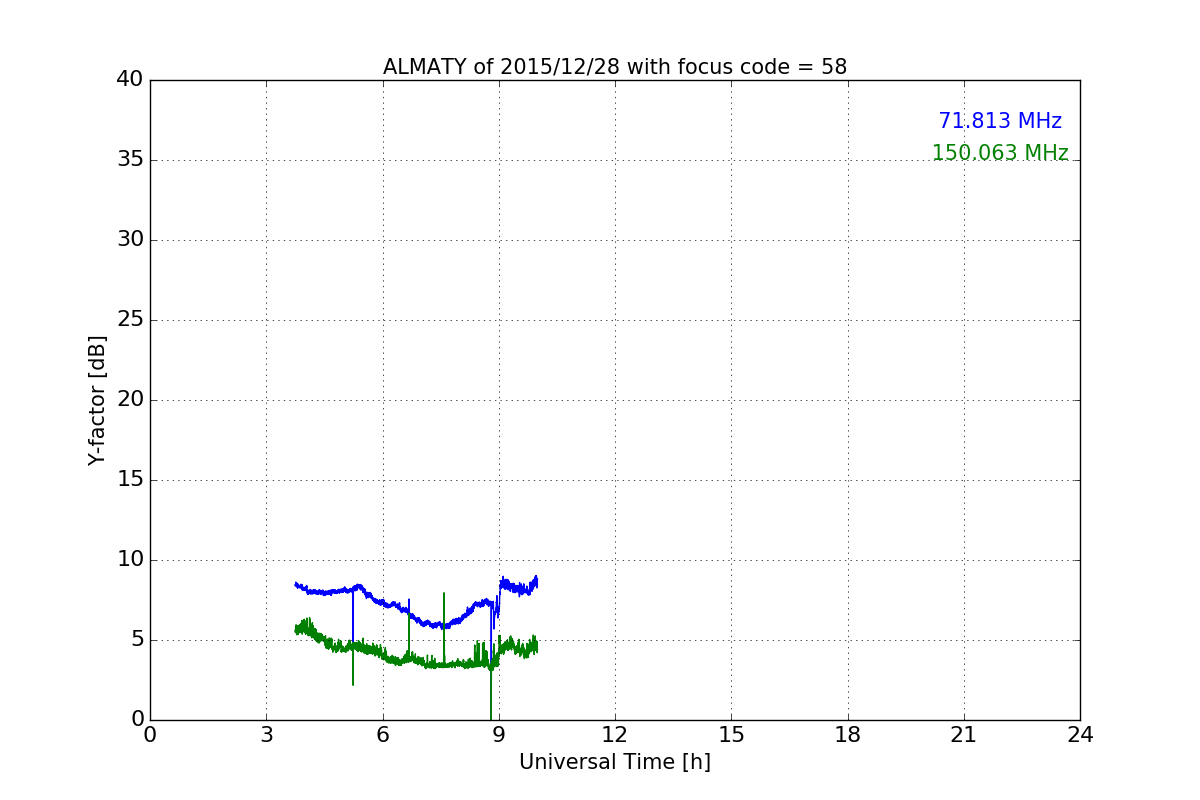Click the 'Universal Time [h]' axis label
1200x800 pixels.
(x=615, y=762)
